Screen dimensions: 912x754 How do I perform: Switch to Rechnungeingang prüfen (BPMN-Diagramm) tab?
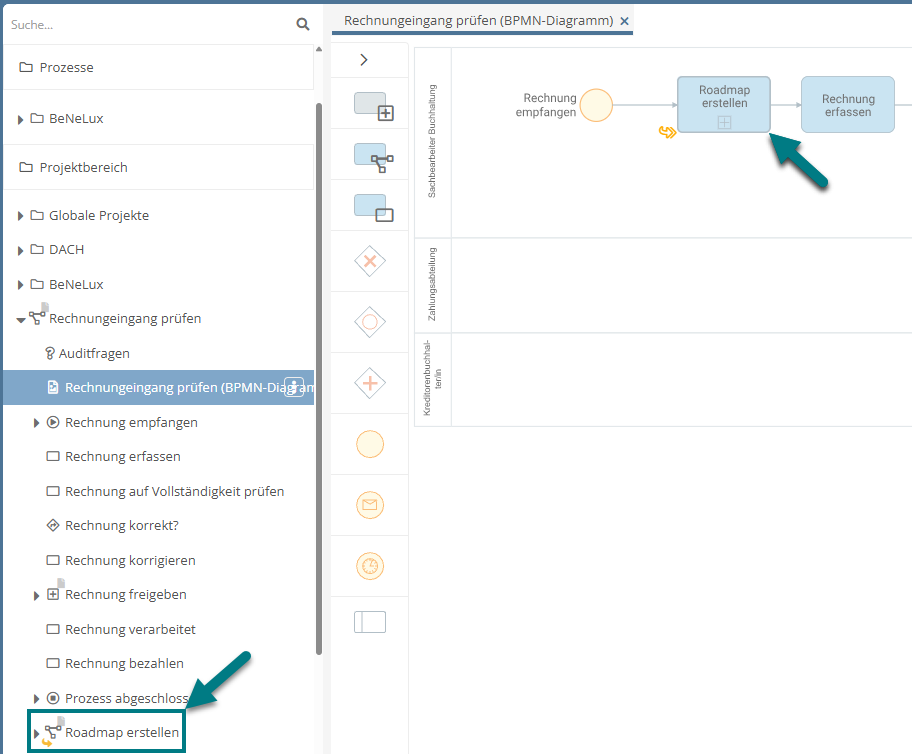pyautogui.click(x=478, y=20)
